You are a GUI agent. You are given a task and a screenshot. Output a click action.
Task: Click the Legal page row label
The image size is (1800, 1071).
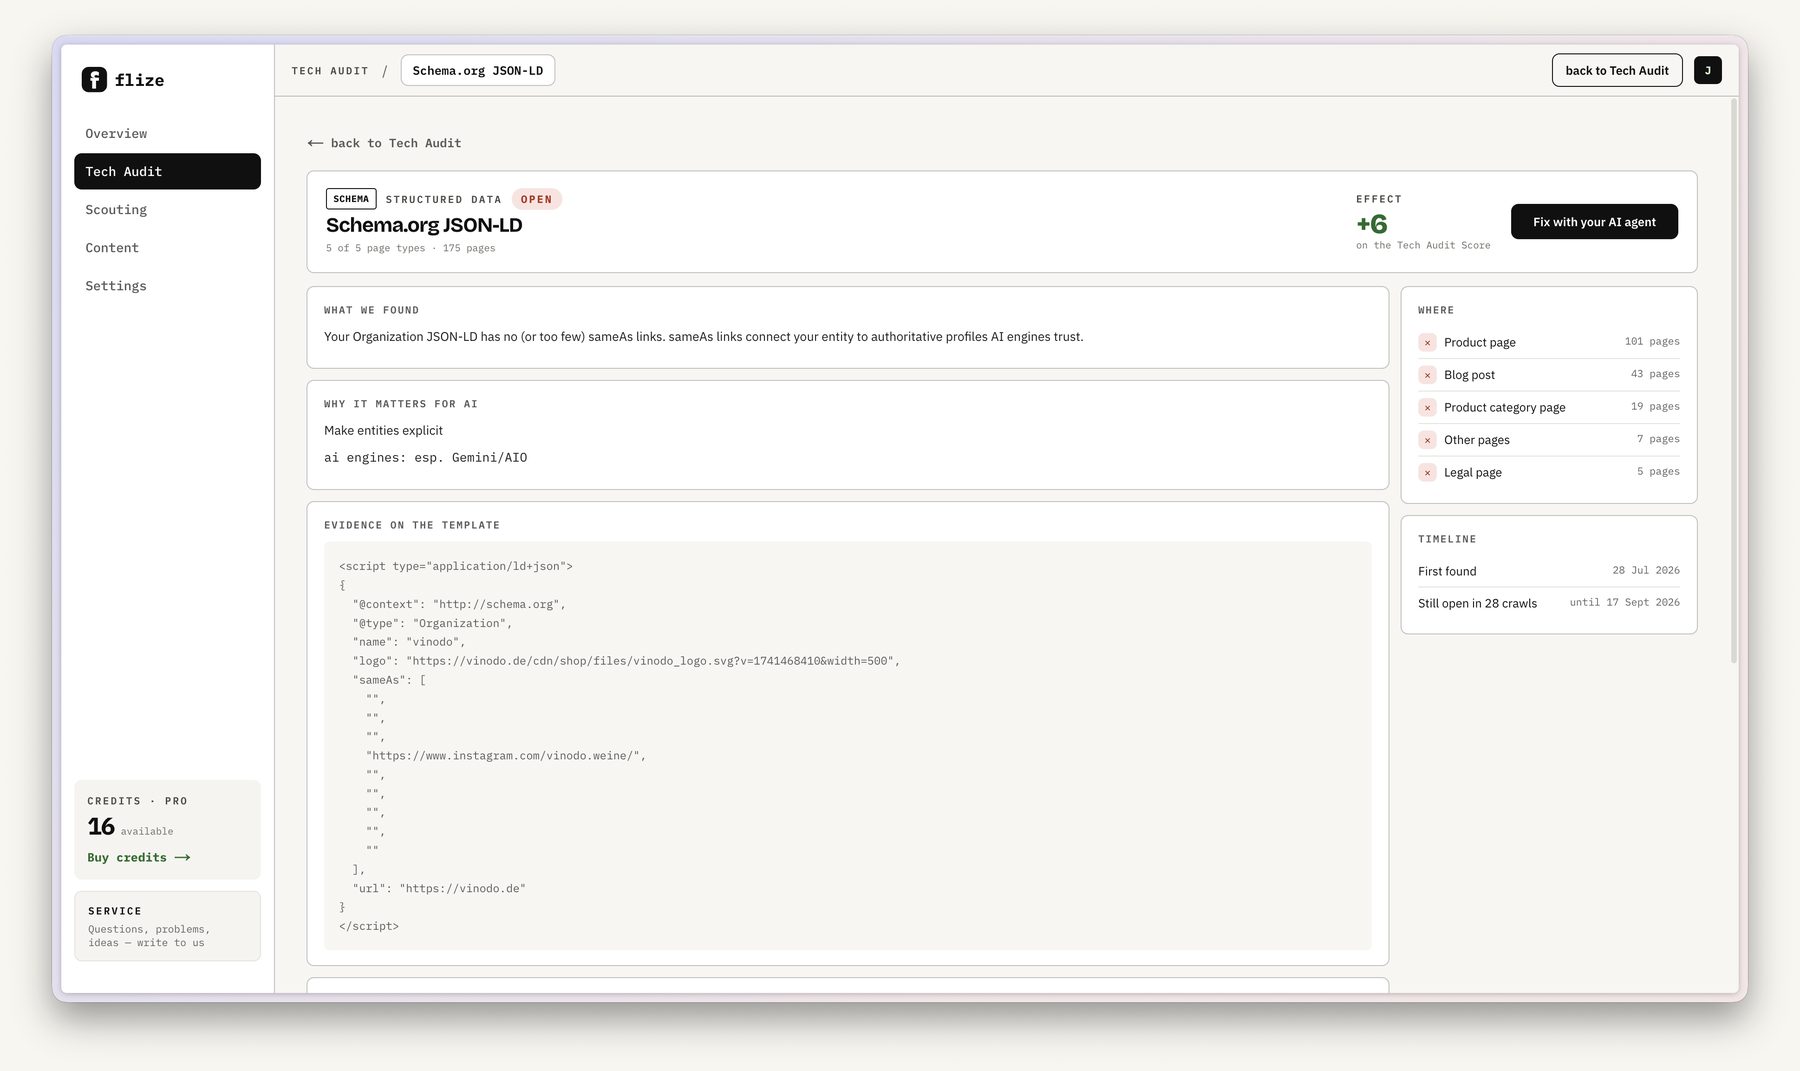[1473, 473]
